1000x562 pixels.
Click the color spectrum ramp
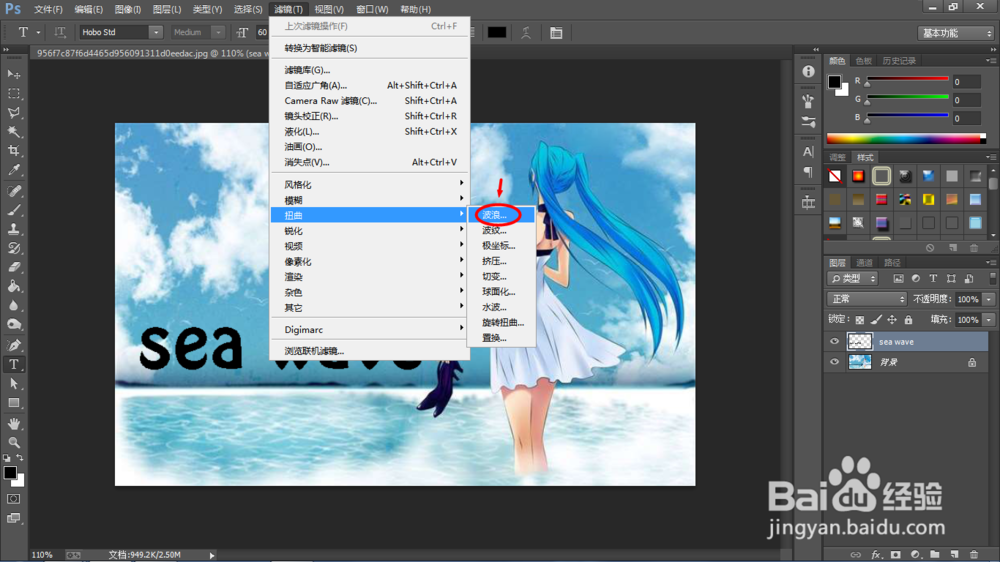[x=906, y=138]
